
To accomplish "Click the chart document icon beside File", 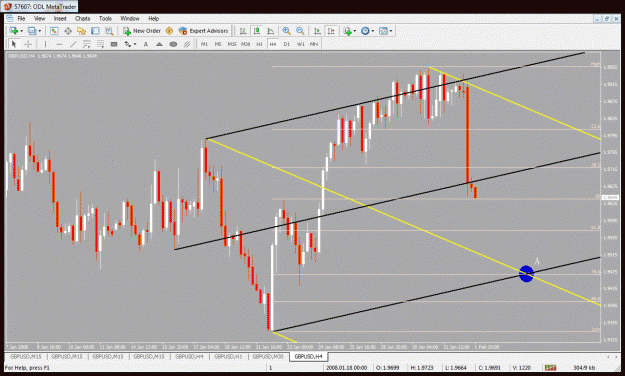I will tap(10, 18).
